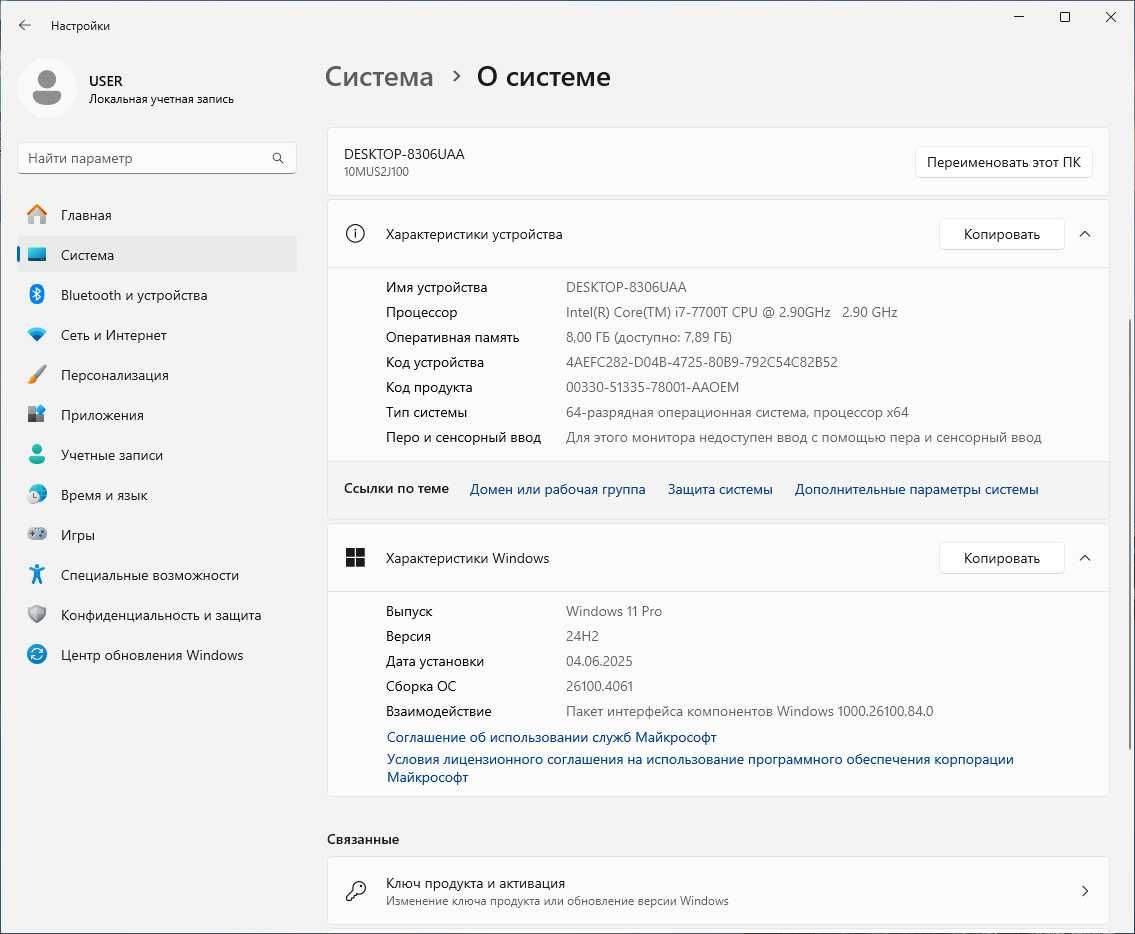
Task: Click Система breadcrumb in the header
Action: point(379,77)
